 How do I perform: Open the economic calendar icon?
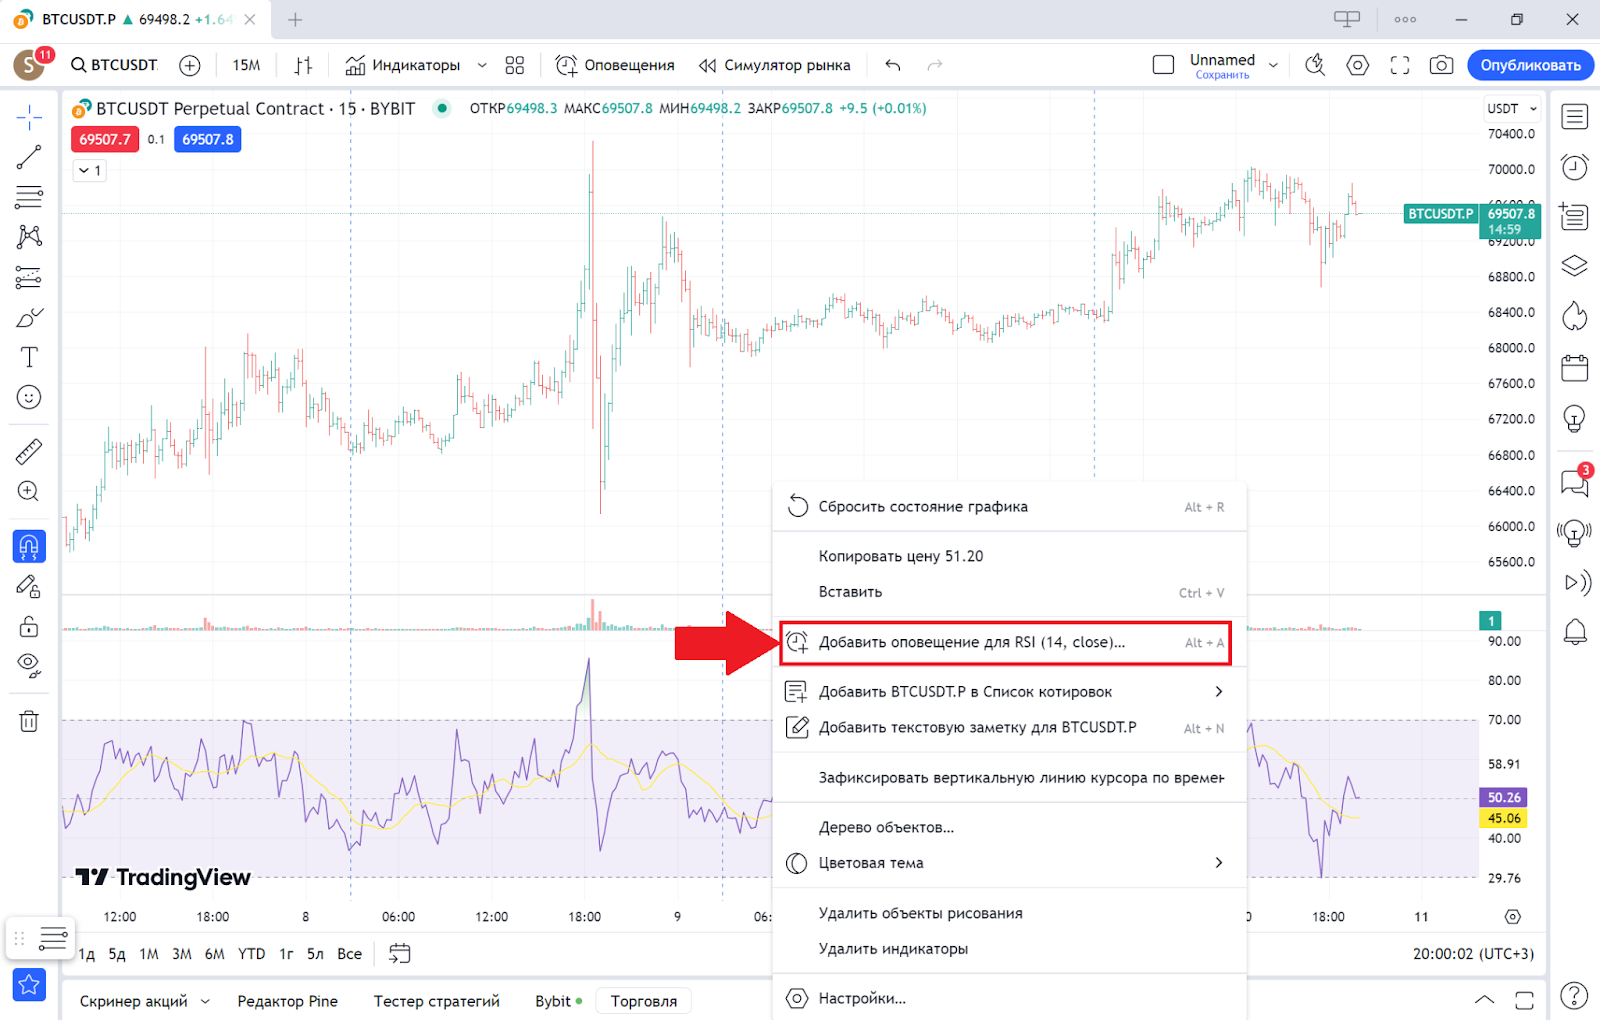tap(1575, 368)
